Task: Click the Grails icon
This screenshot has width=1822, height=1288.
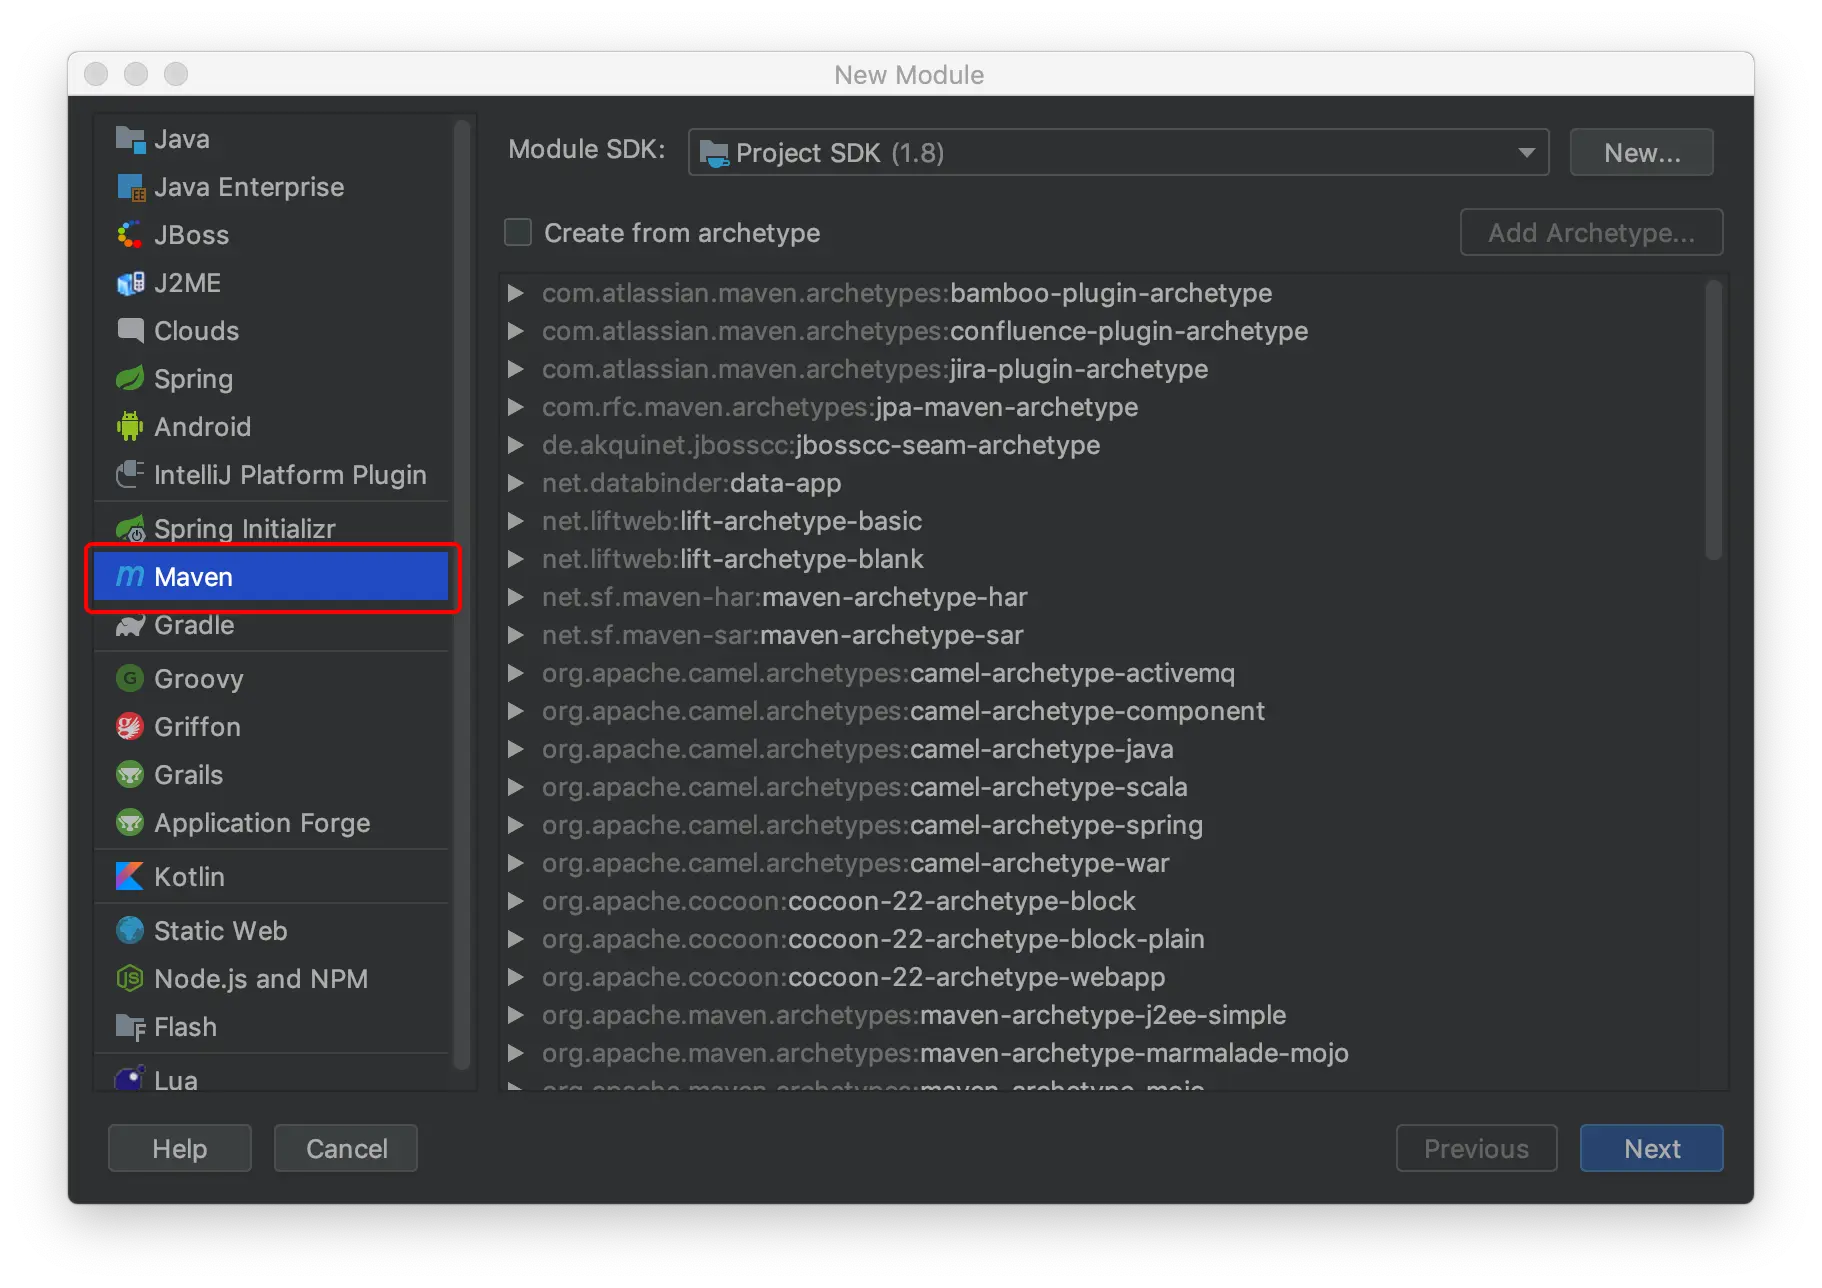Action: tap(130, 775)
